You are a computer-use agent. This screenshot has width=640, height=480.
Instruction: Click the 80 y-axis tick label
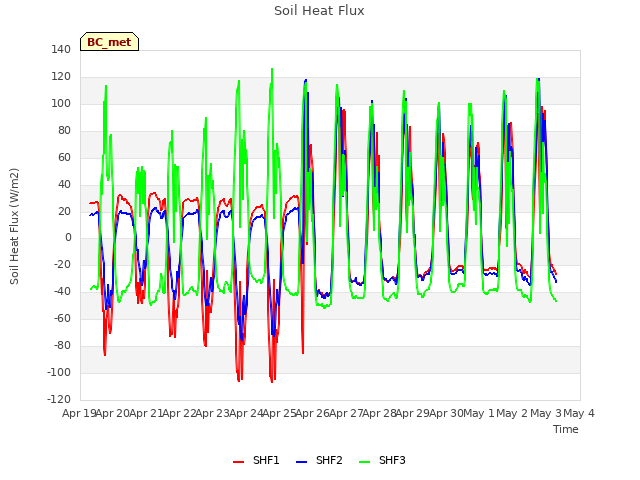[x=64, y=130]
